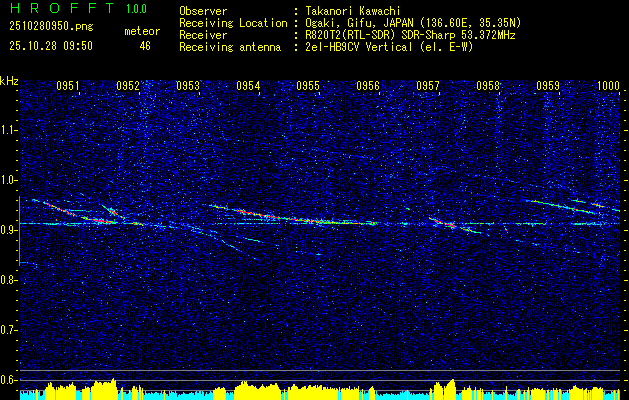The height and width of the screenshot is (400, 629).
Task: Click the 0.7 kHz axis label
Action: click(x=9, y=330)
